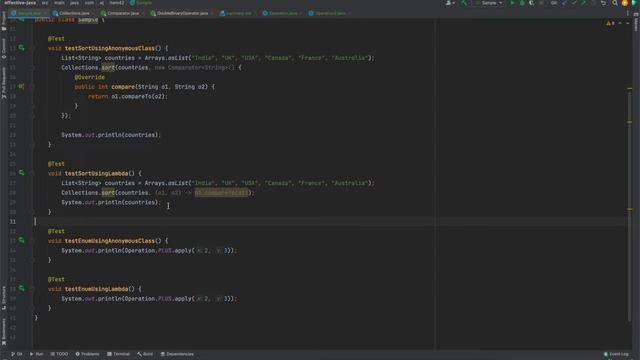Screen dimensions: 640x360
Task: Click the override gutter icon beside compare method
Action: click(21, 87)
